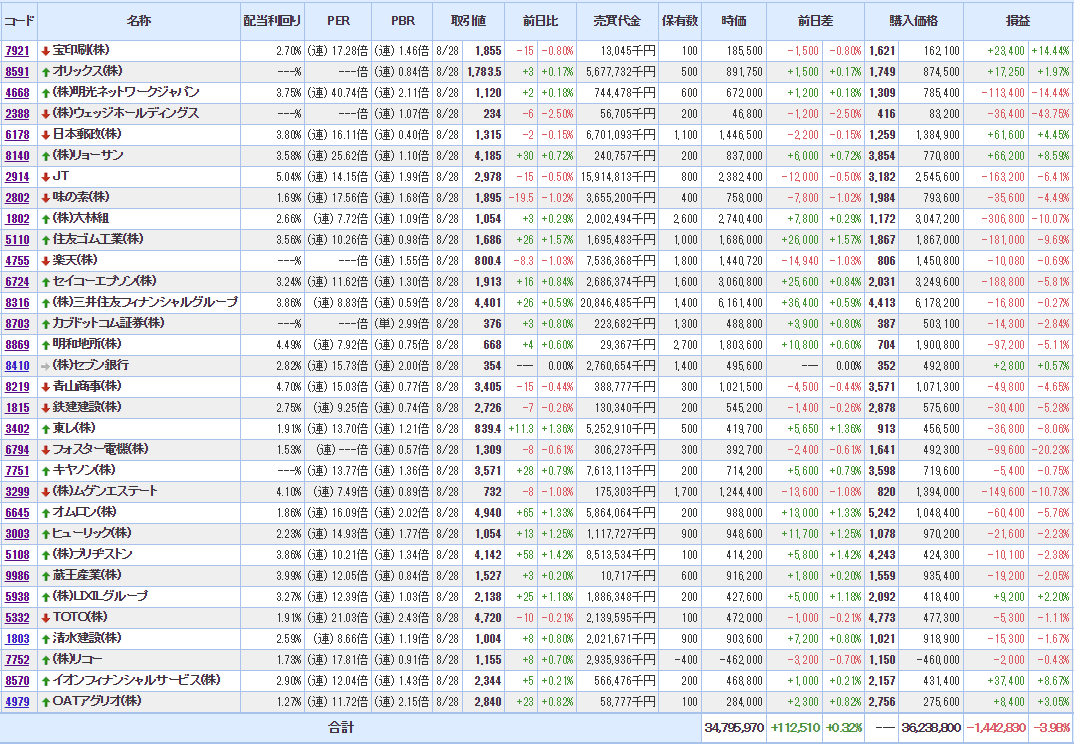Click the green up arrow beside キヤノン(株)
This screenshot has height=744, width=1074.
pos(46,470)
